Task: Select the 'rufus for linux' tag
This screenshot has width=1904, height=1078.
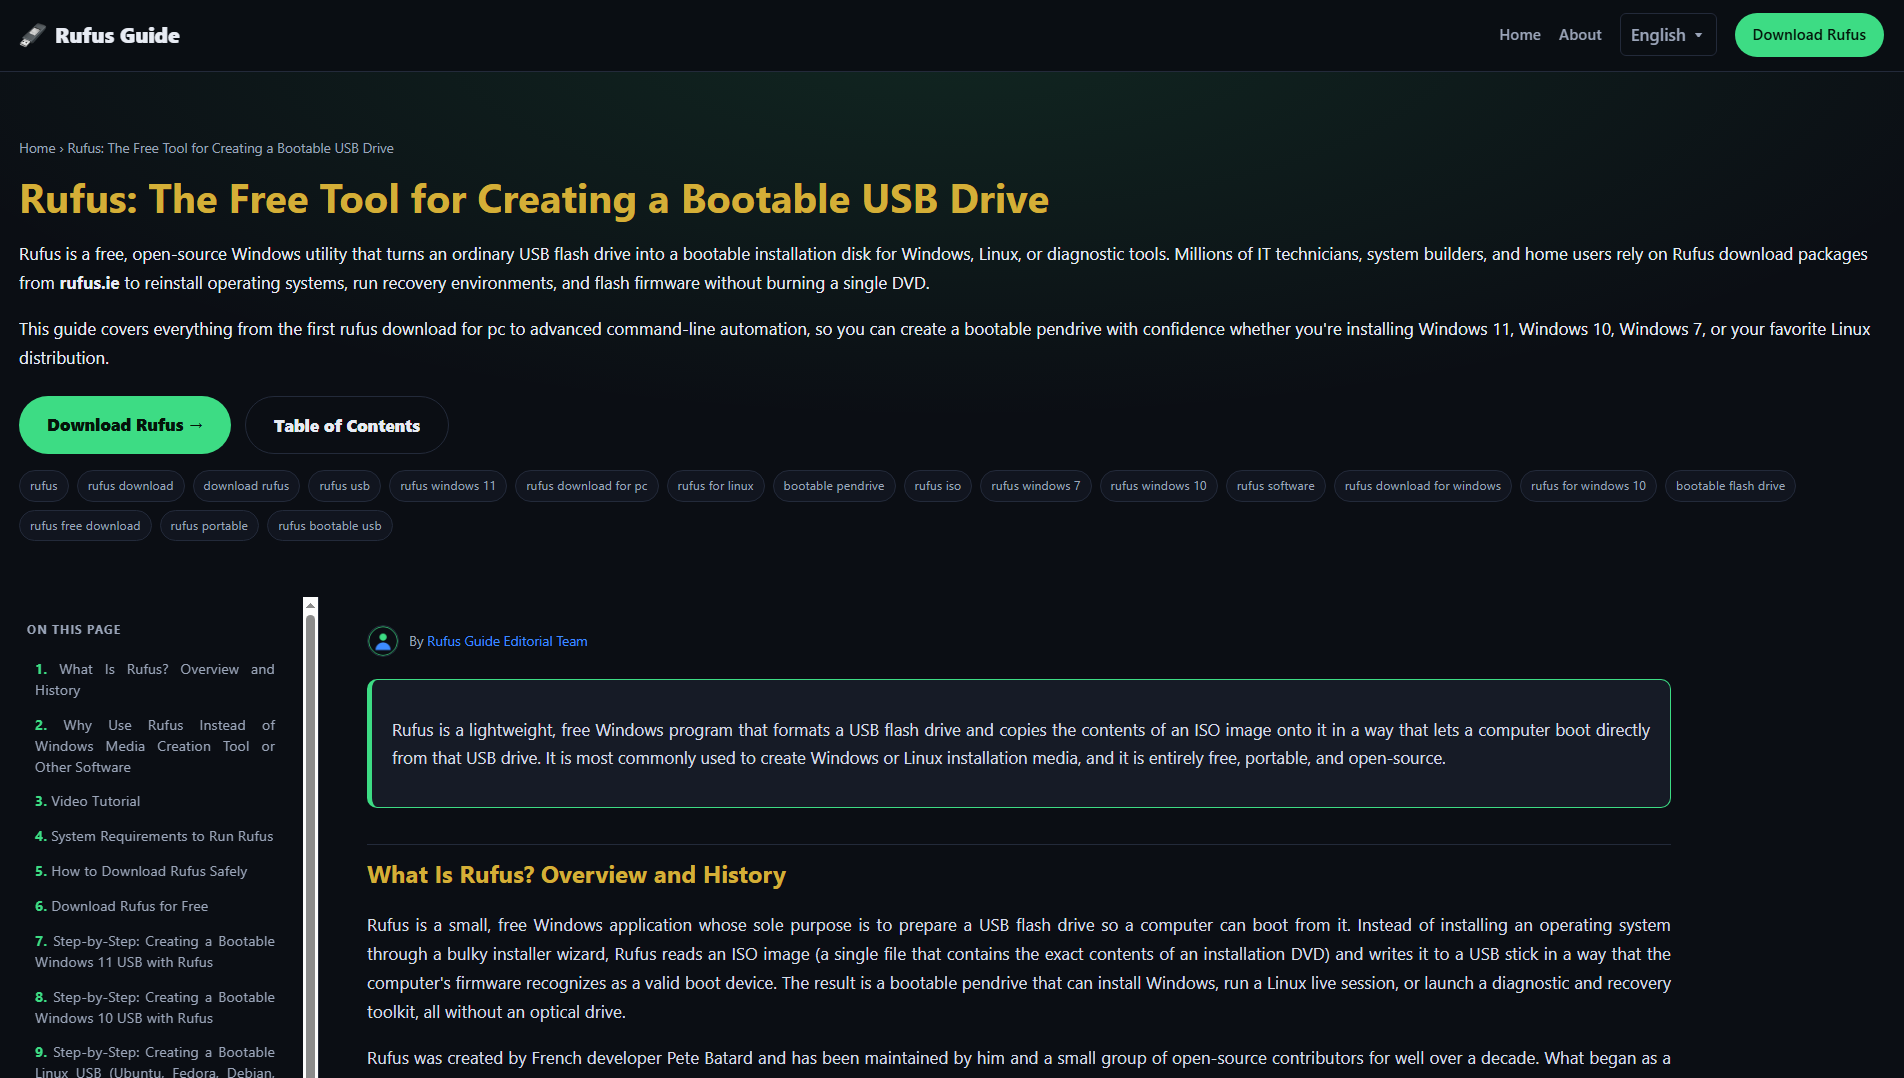Action: point(716,486)
